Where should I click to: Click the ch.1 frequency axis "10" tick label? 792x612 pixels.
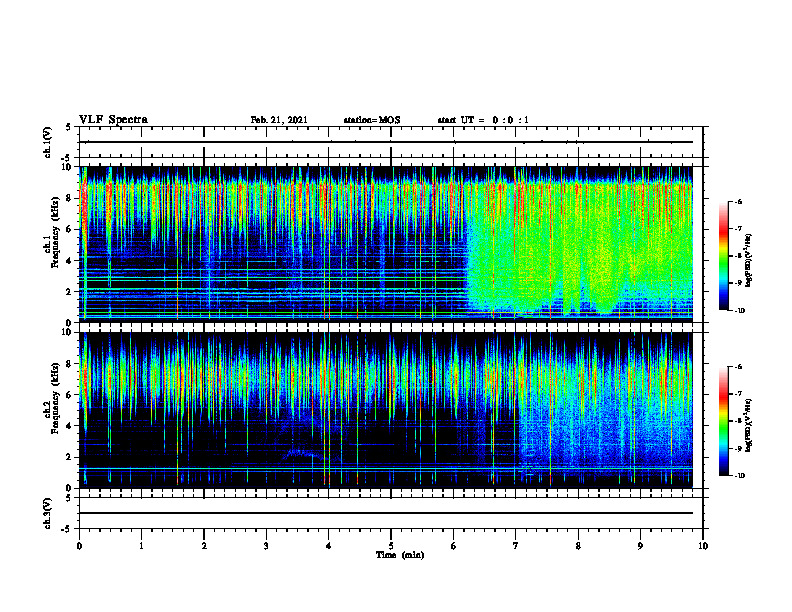pyautogui.click(x=66, y=167)
